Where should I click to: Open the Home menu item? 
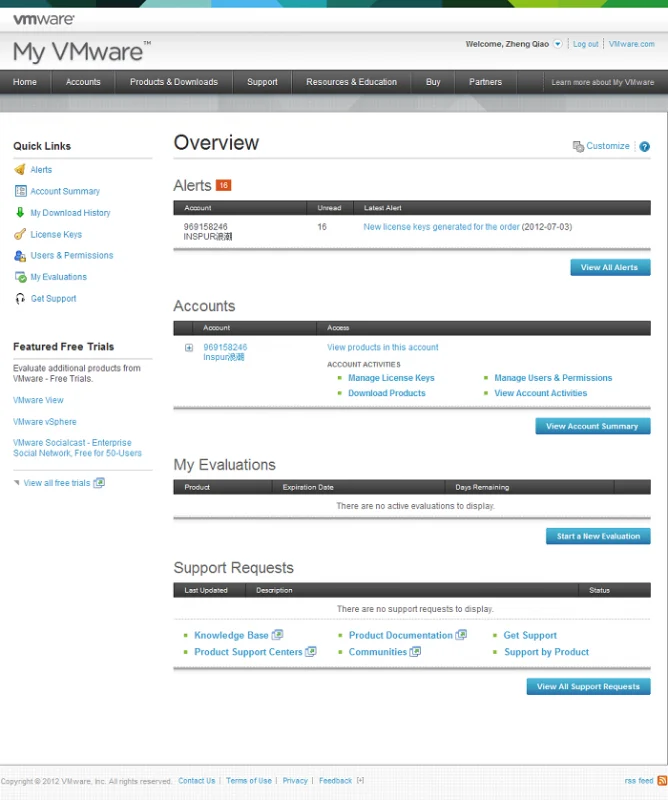pos(24,82)
